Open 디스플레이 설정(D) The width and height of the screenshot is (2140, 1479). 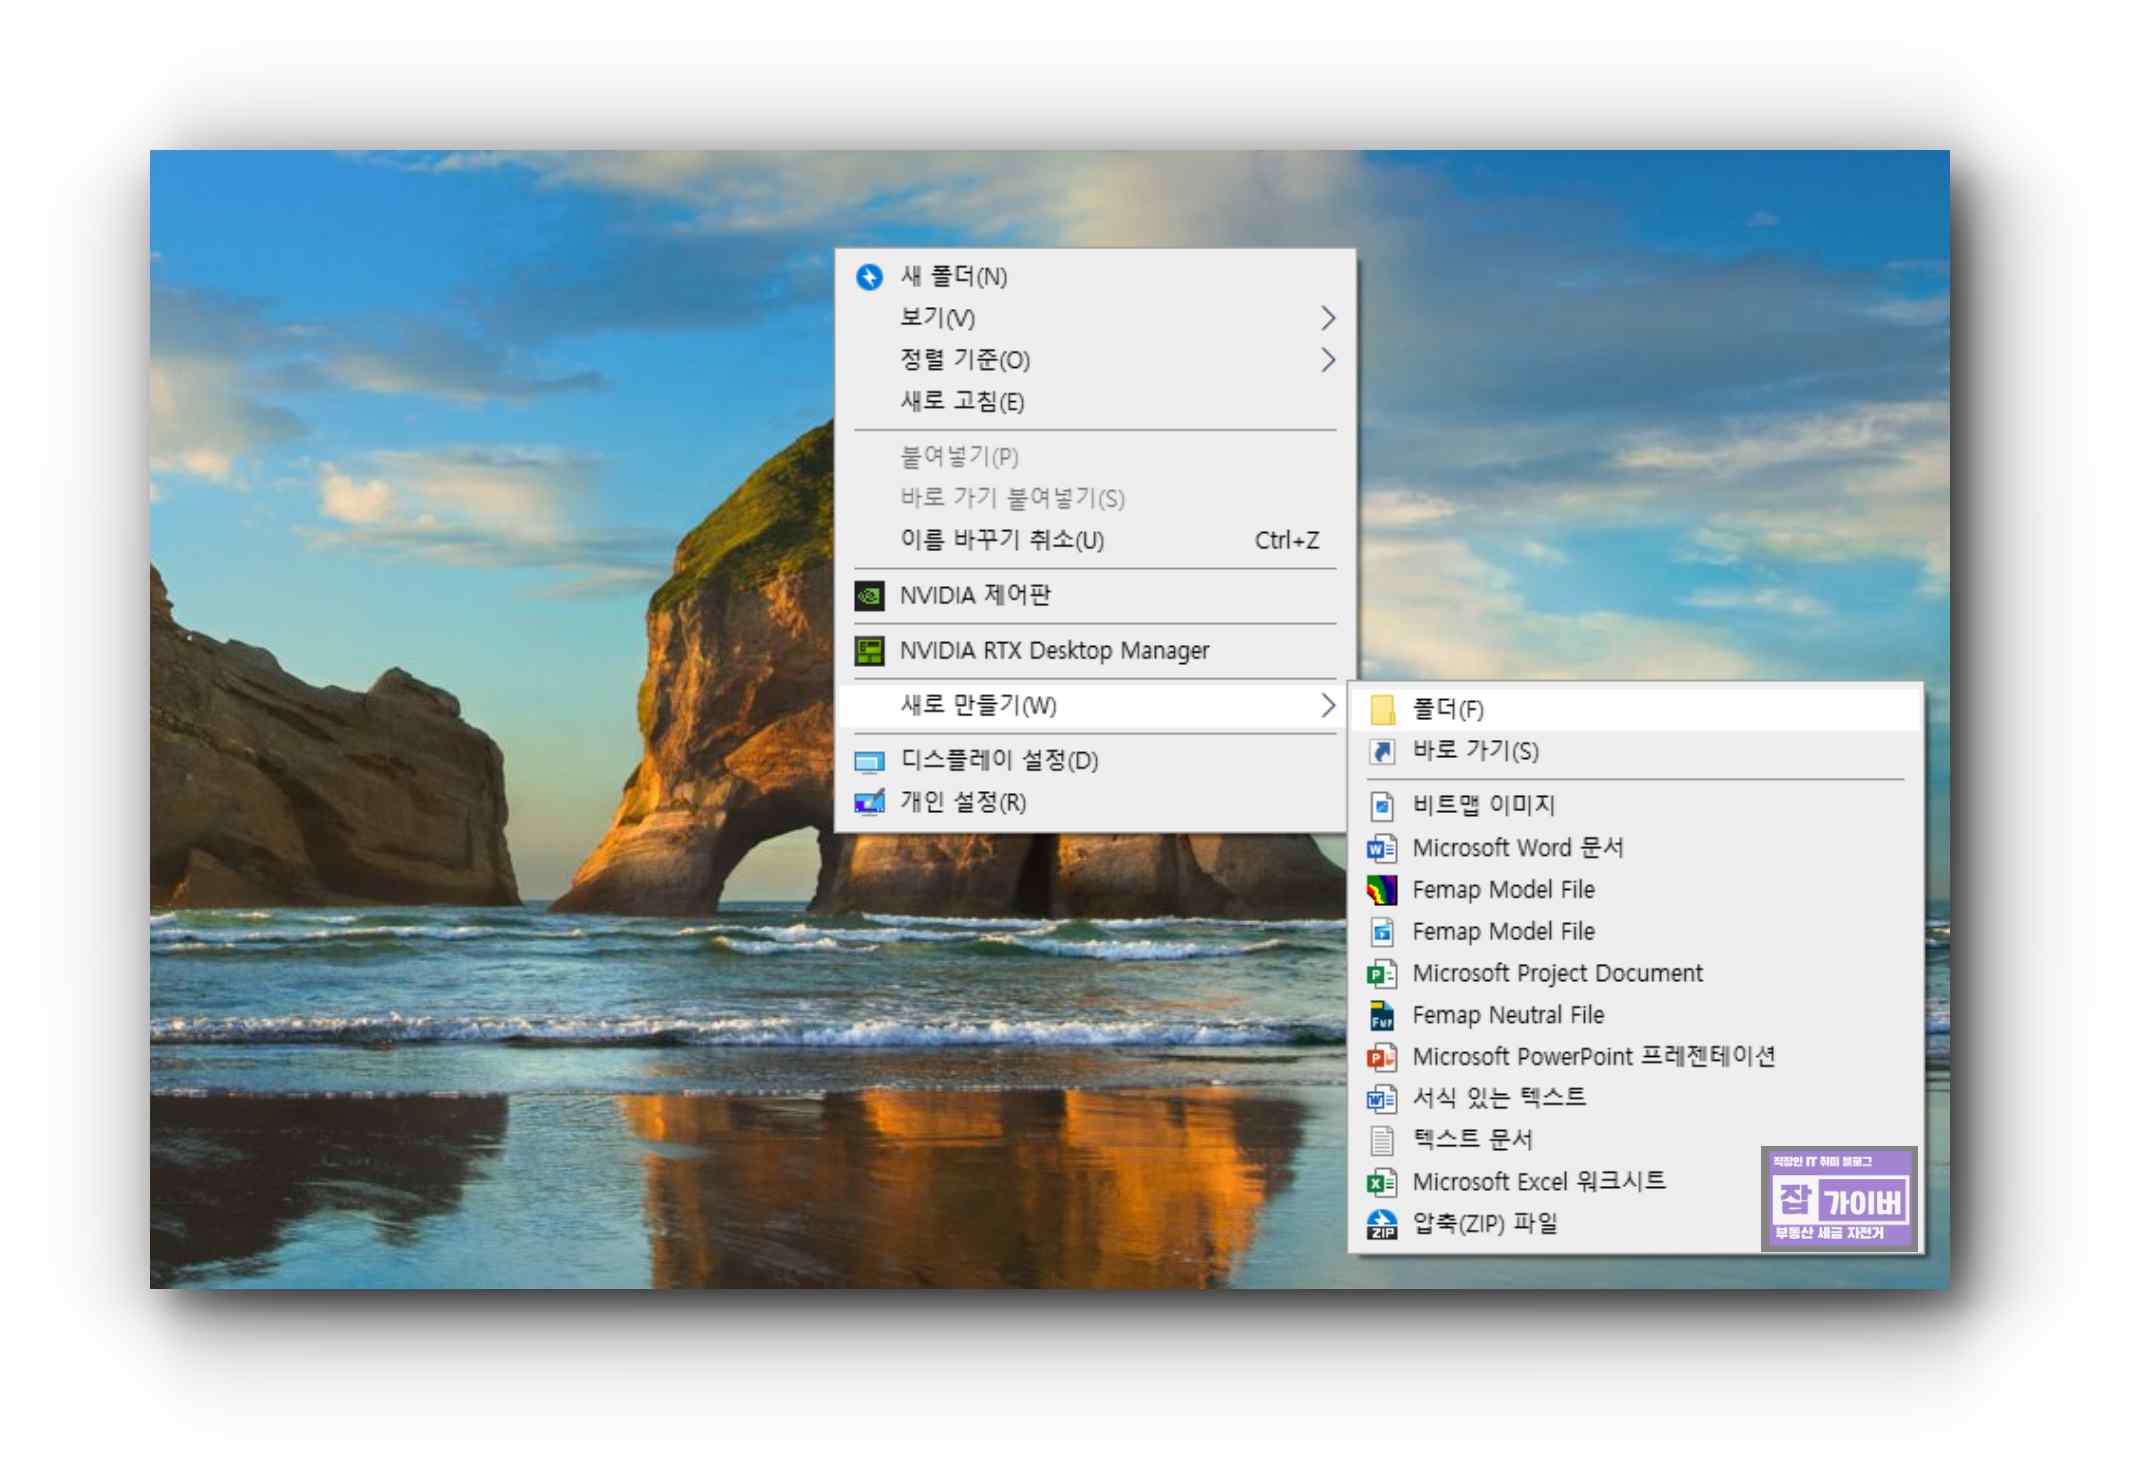point(998,760)
